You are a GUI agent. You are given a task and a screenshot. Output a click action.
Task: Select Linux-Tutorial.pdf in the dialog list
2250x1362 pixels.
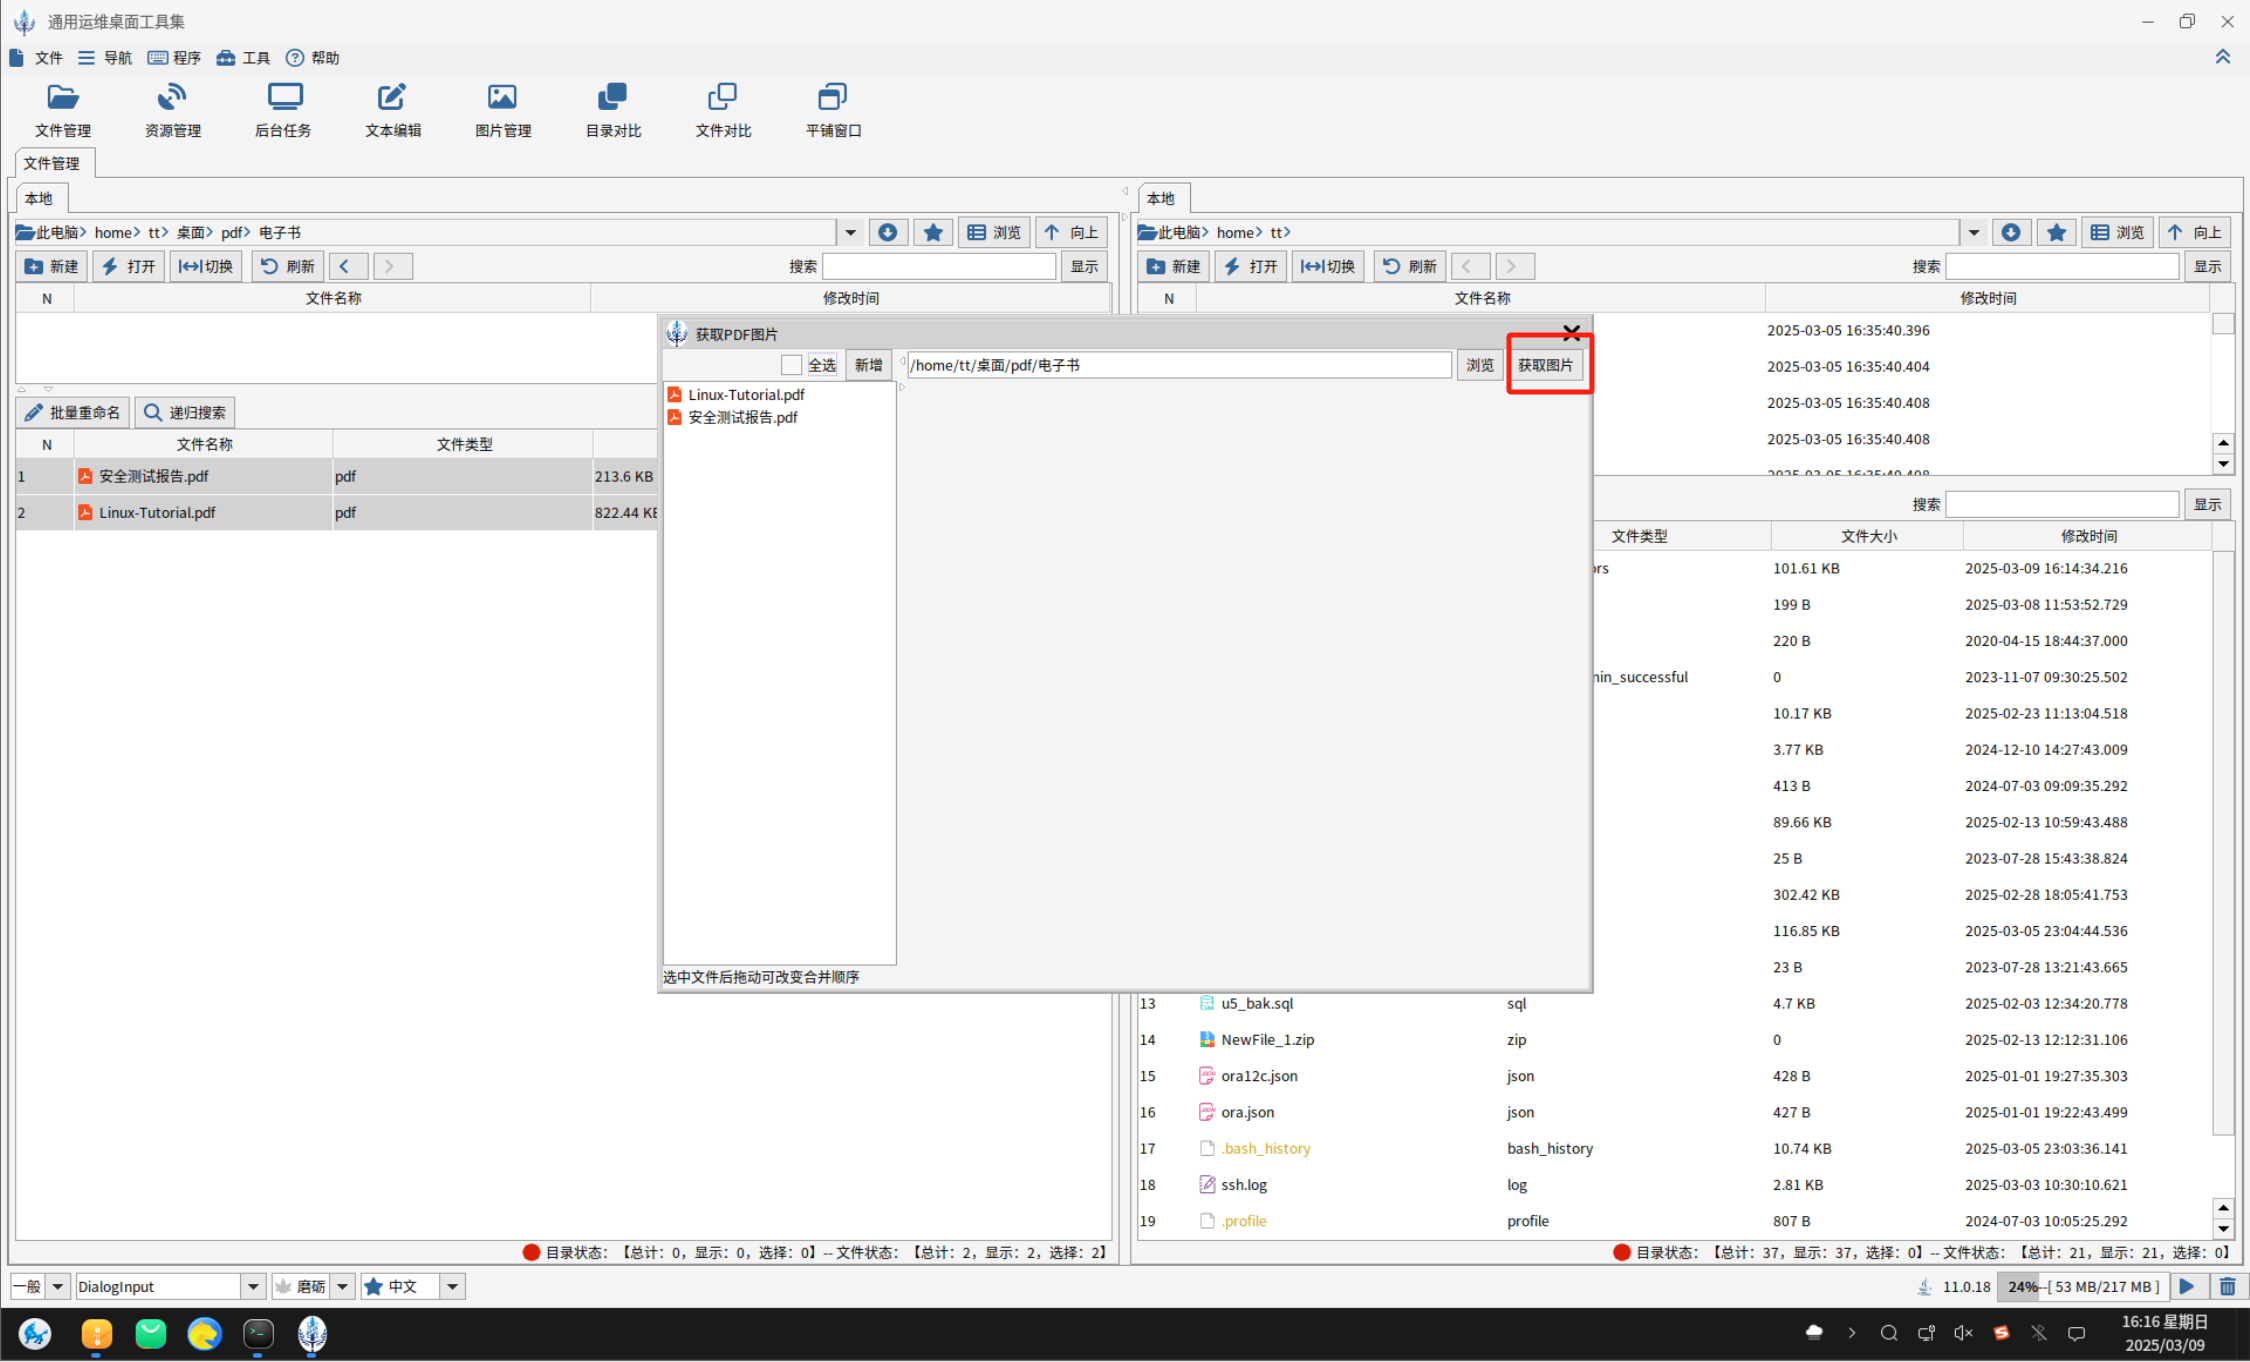(746, 395)
